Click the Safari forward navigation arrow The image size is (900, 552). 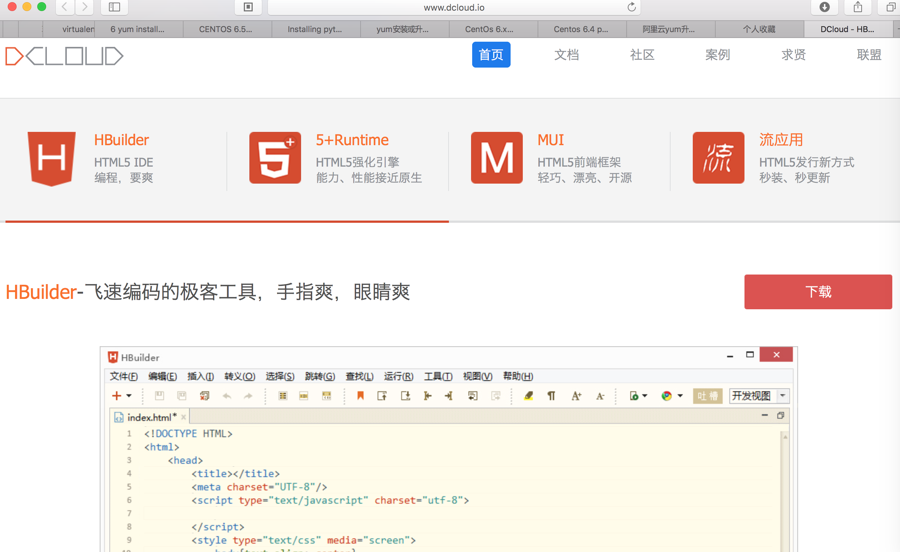click(84, 7)
